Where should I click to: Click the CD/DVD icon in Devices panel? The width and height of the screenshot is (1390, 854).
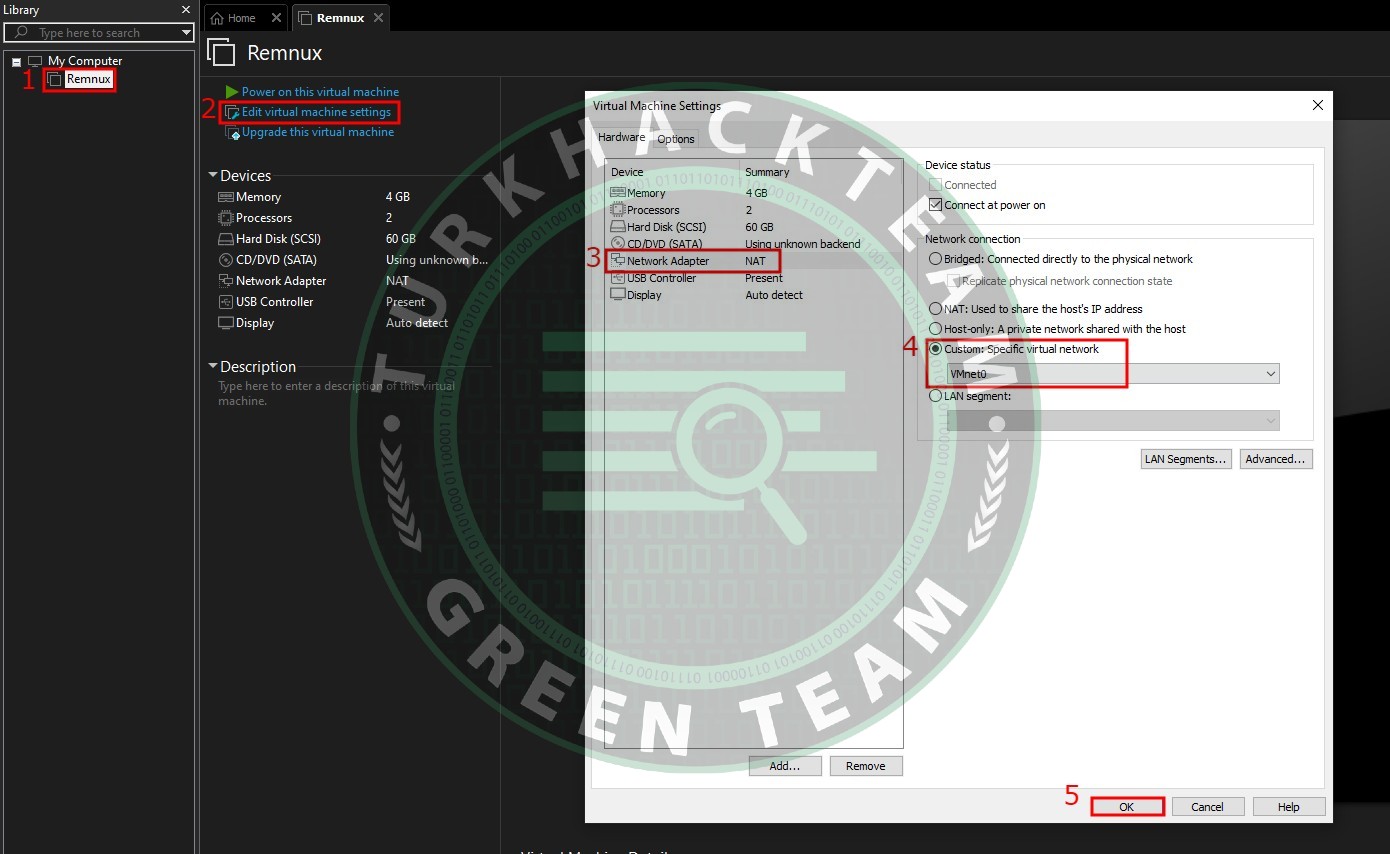(x=226, y=260)
